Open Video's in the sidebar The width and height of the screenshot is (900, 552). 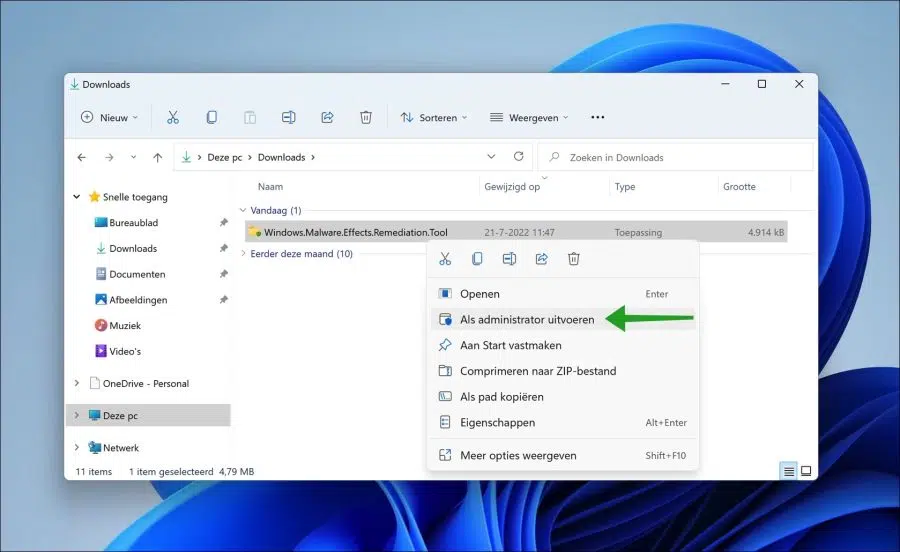125,351
